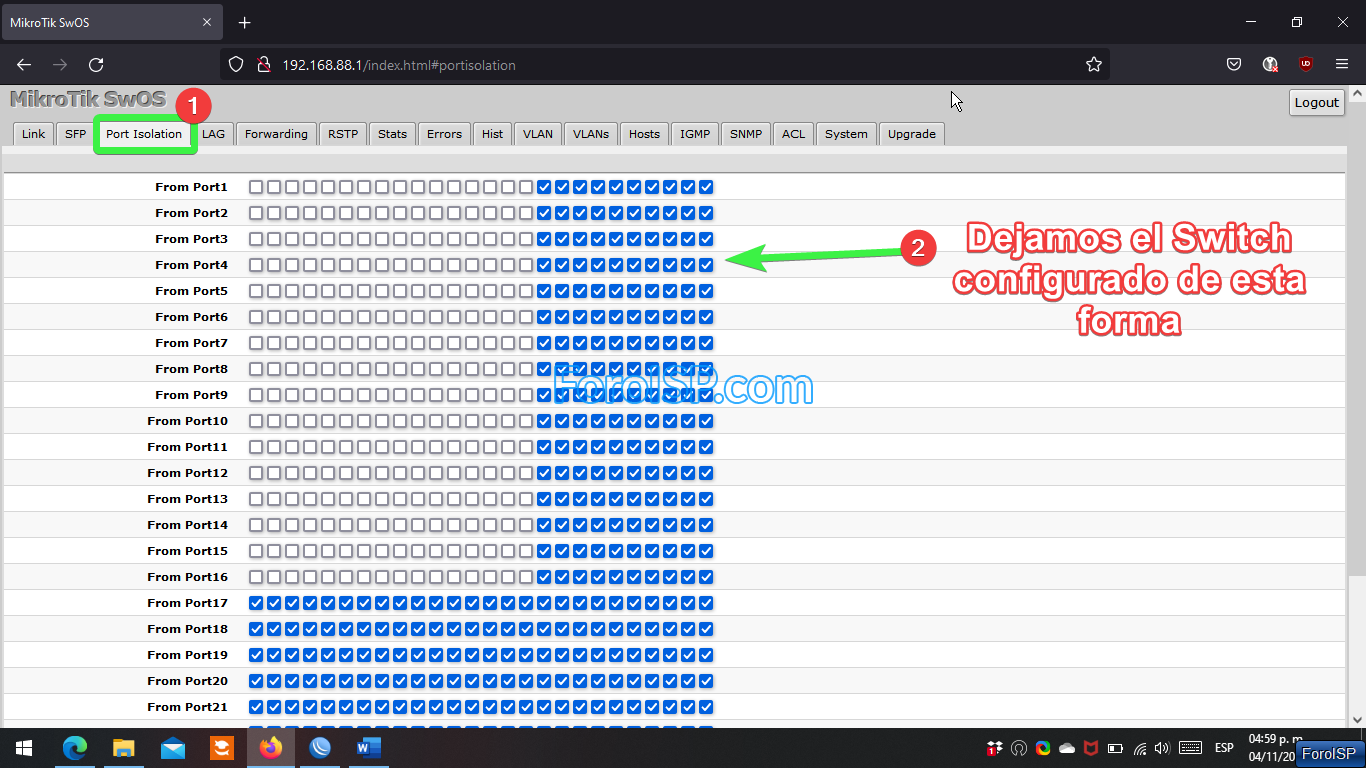Open the Forwarding tab
Viewport: 1366px width, 768px height.
click(276, 134)
